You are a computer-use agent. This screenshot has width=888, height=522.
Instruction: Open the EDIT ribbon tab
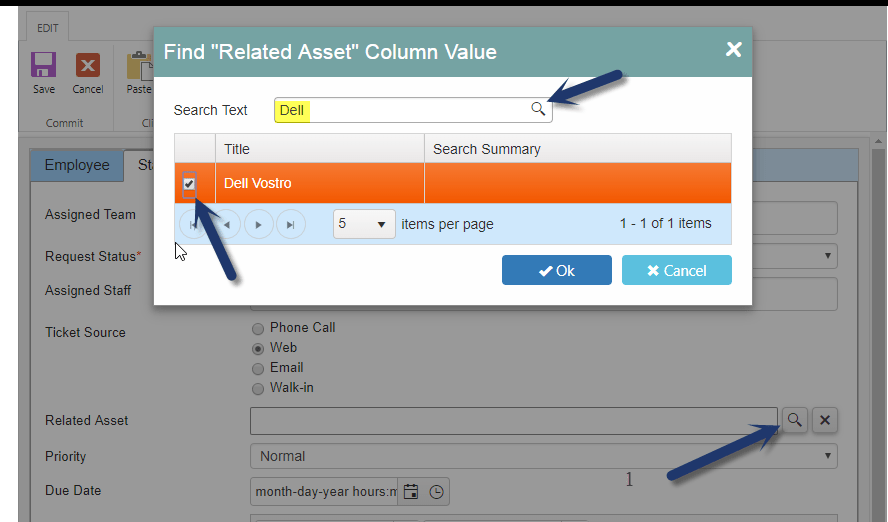[x=48, y=28]
